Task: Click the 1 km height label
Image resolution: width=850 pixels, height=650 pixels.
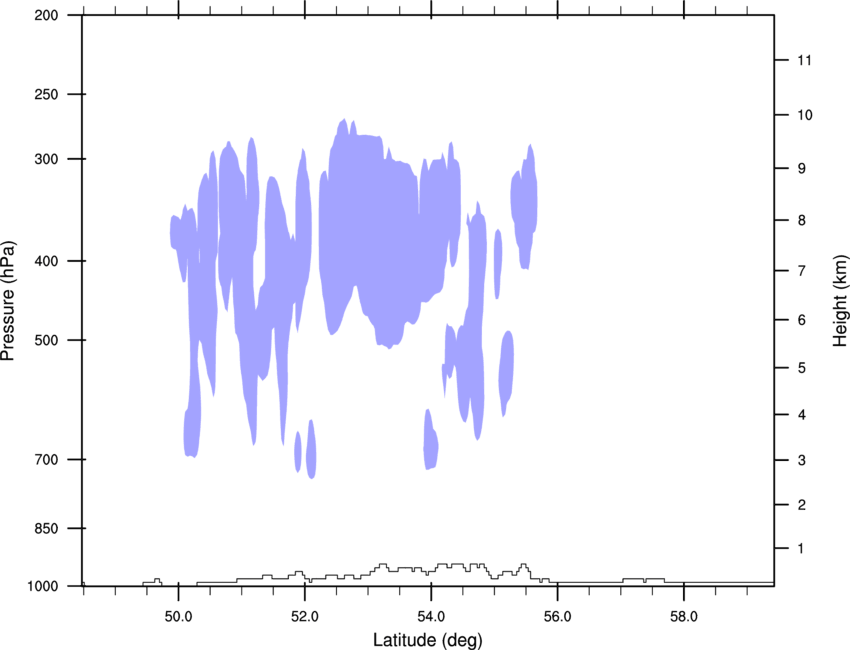Action: [801, 549]
